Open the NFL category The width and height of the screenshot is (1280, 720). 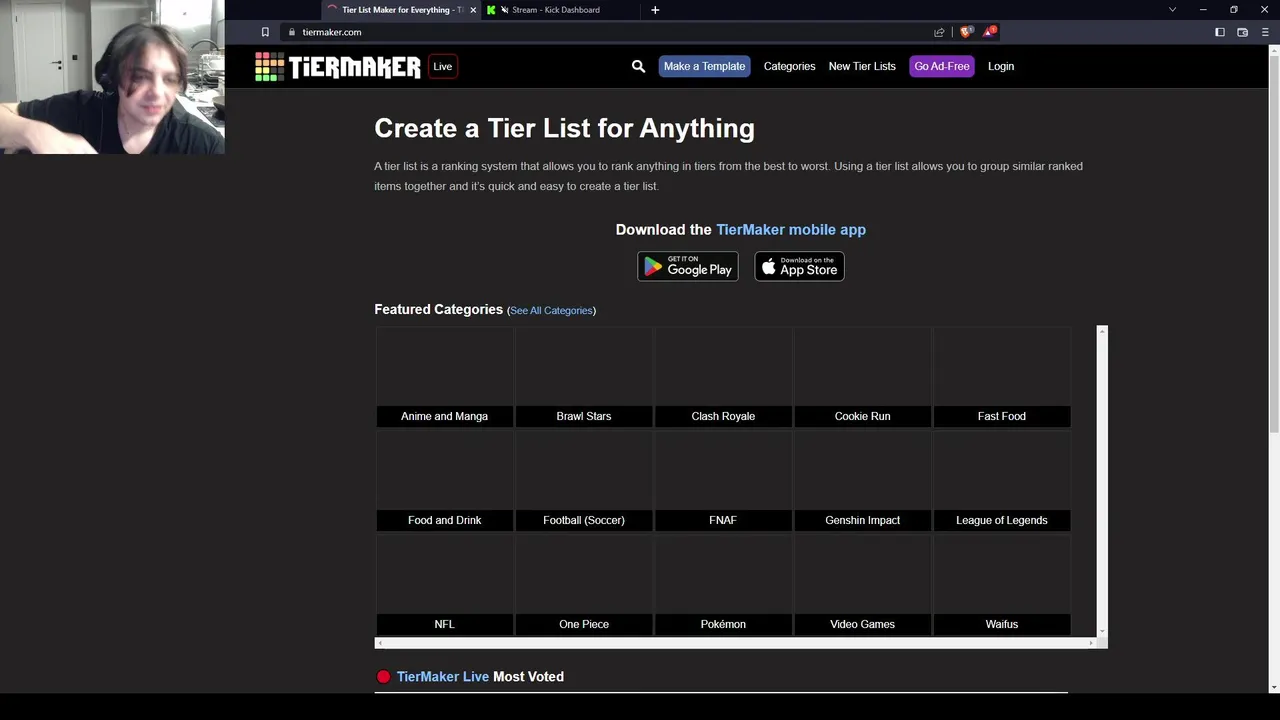pyautogui.click(x=444, y=585)
